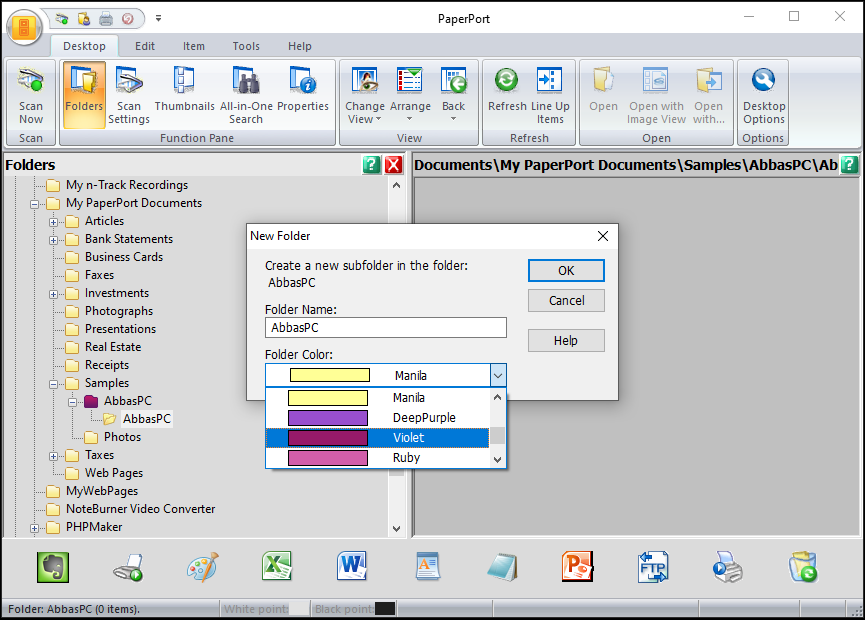Open the Properties pane
Image resolution: width=865 pixels, height=620 pixels.
[x=303, y=89]
